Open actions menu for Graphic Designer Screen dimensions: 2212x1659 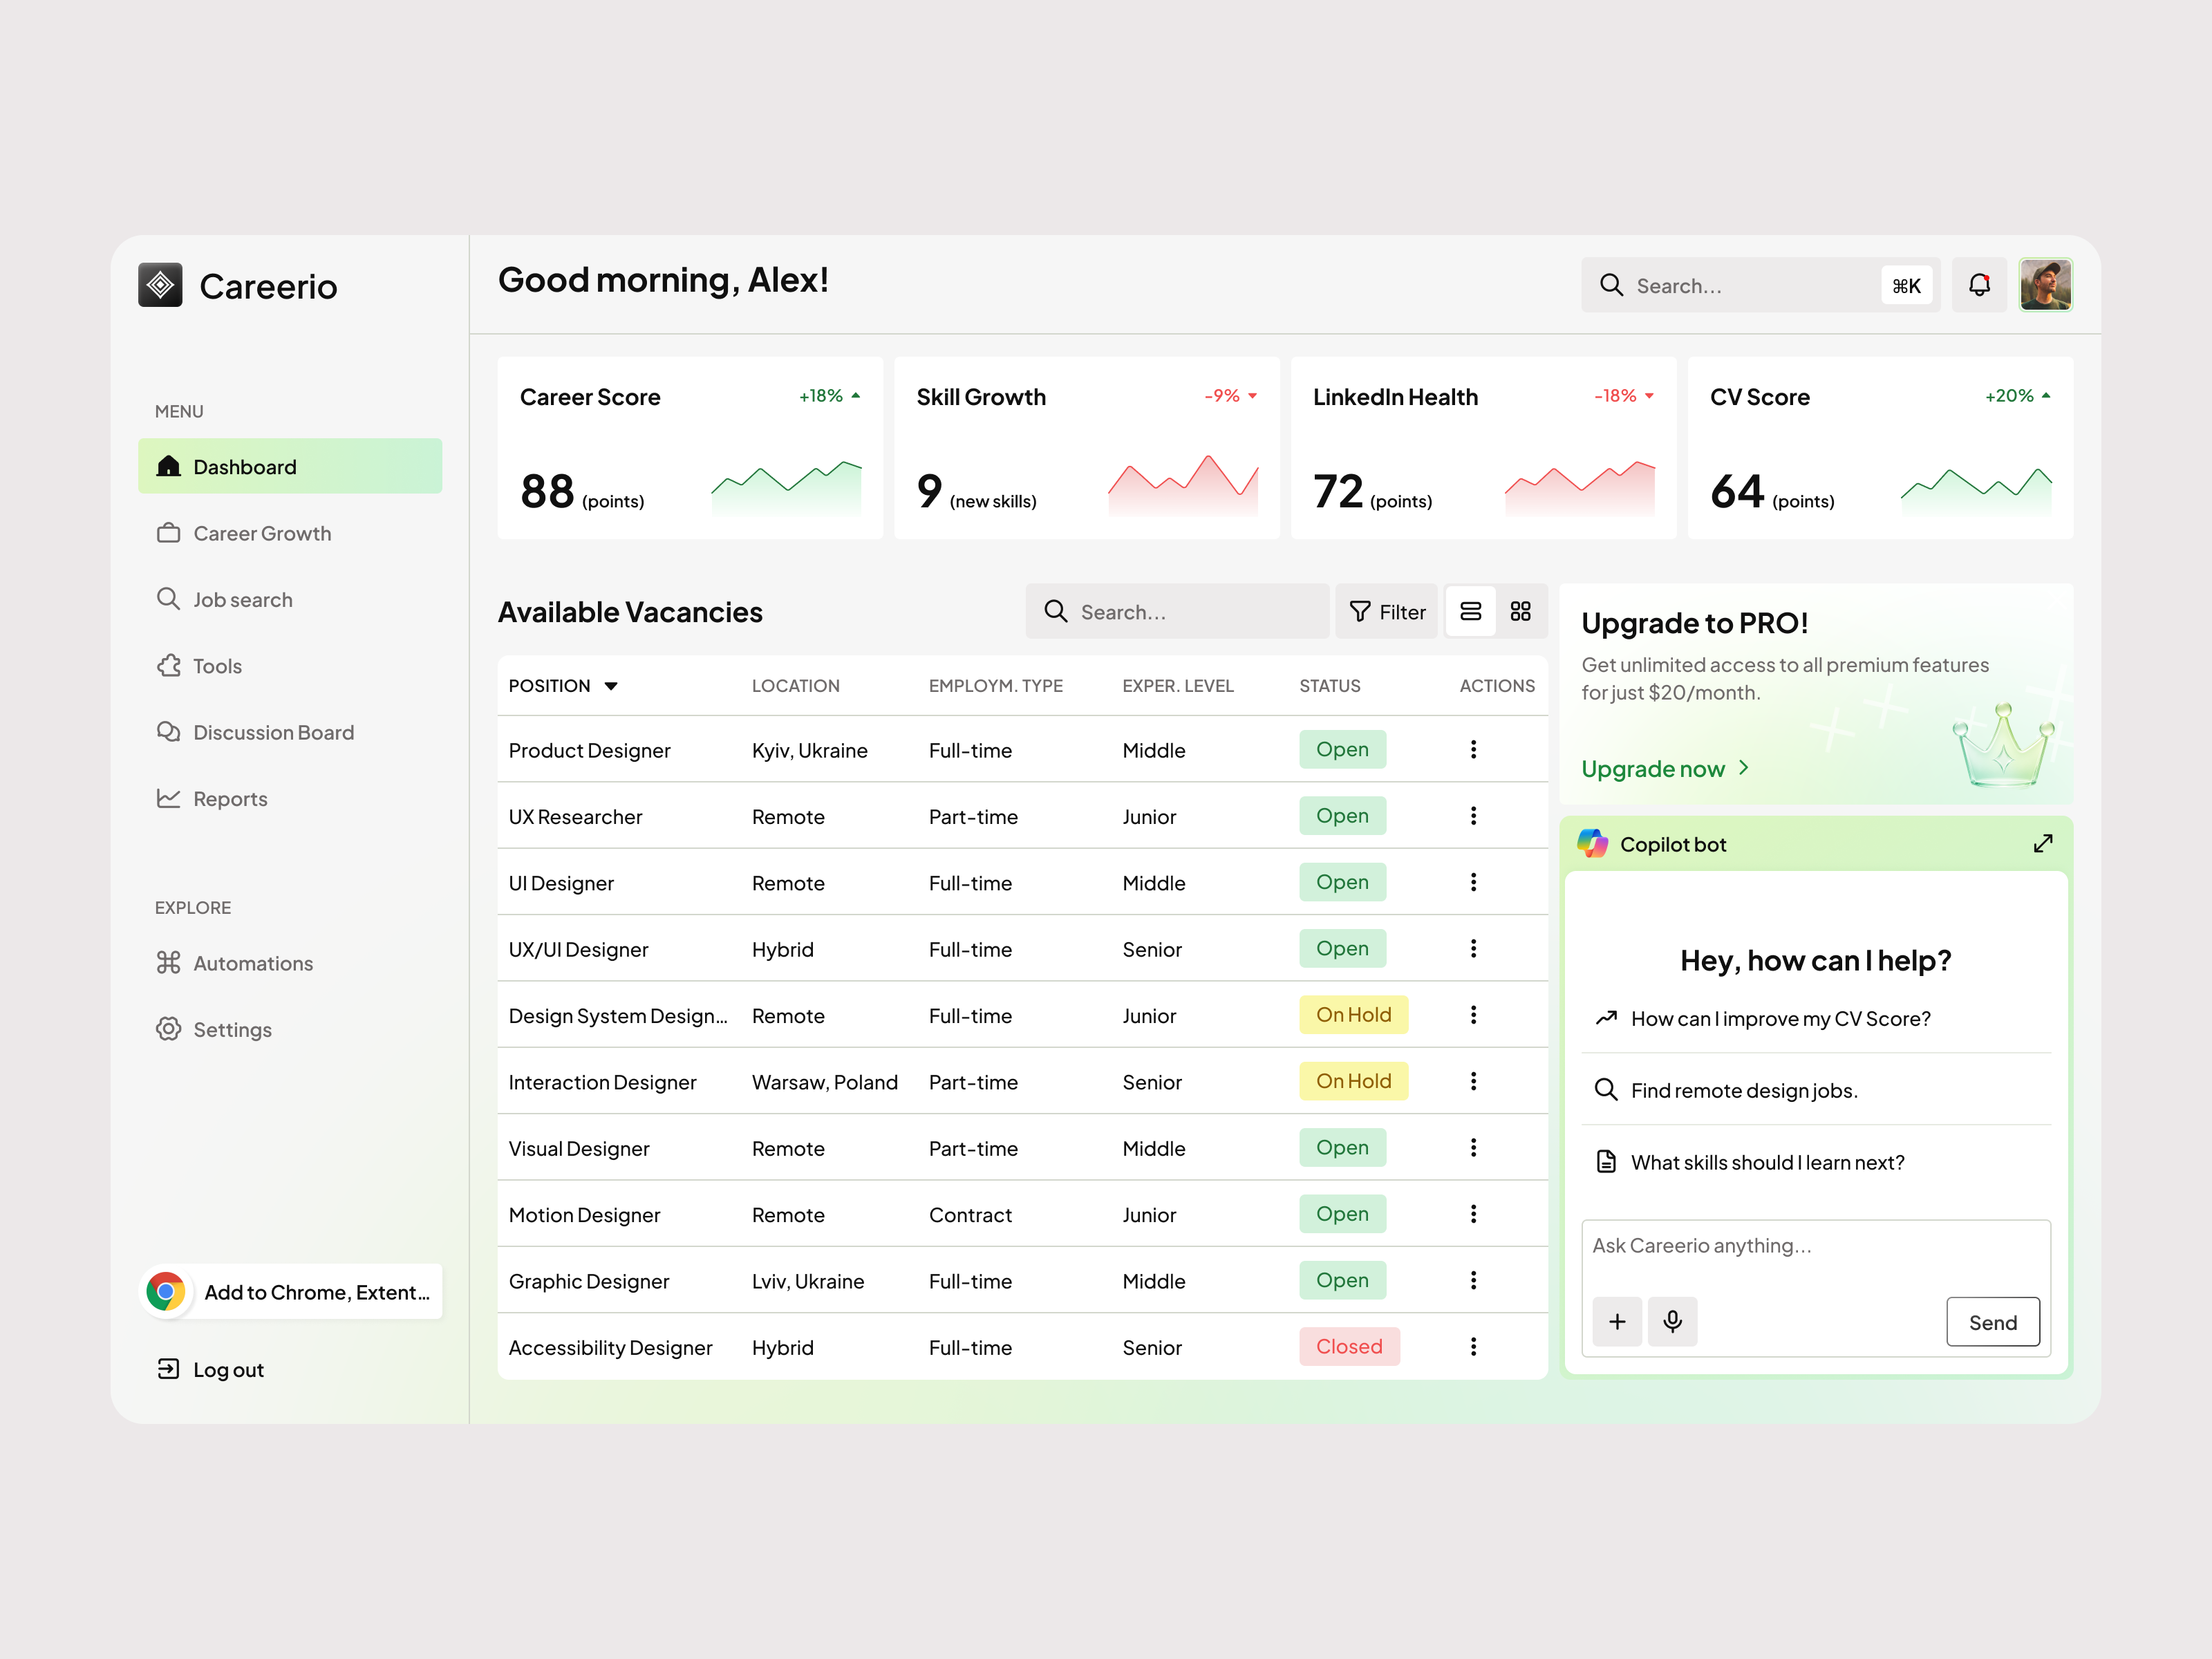pos(1473,1280)
